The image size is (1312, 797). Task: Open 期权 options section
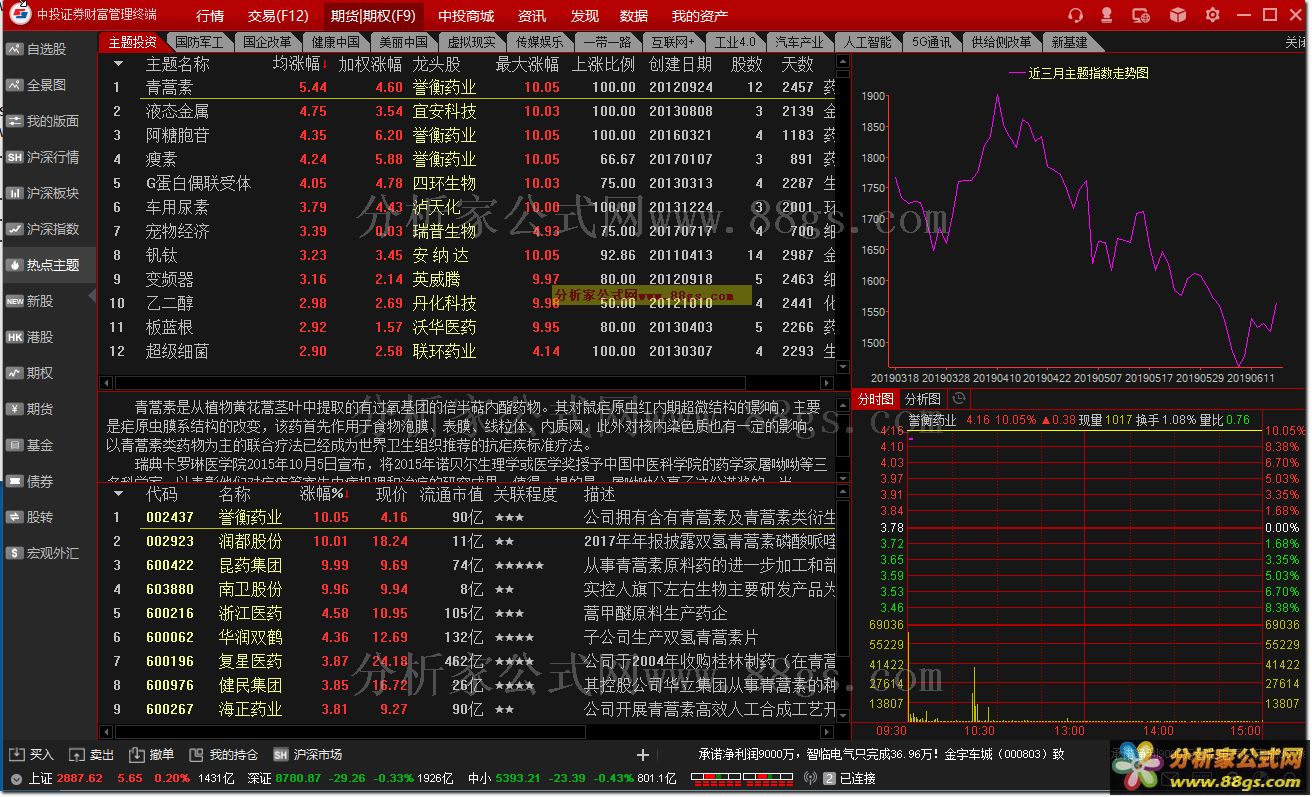point(48,373)
